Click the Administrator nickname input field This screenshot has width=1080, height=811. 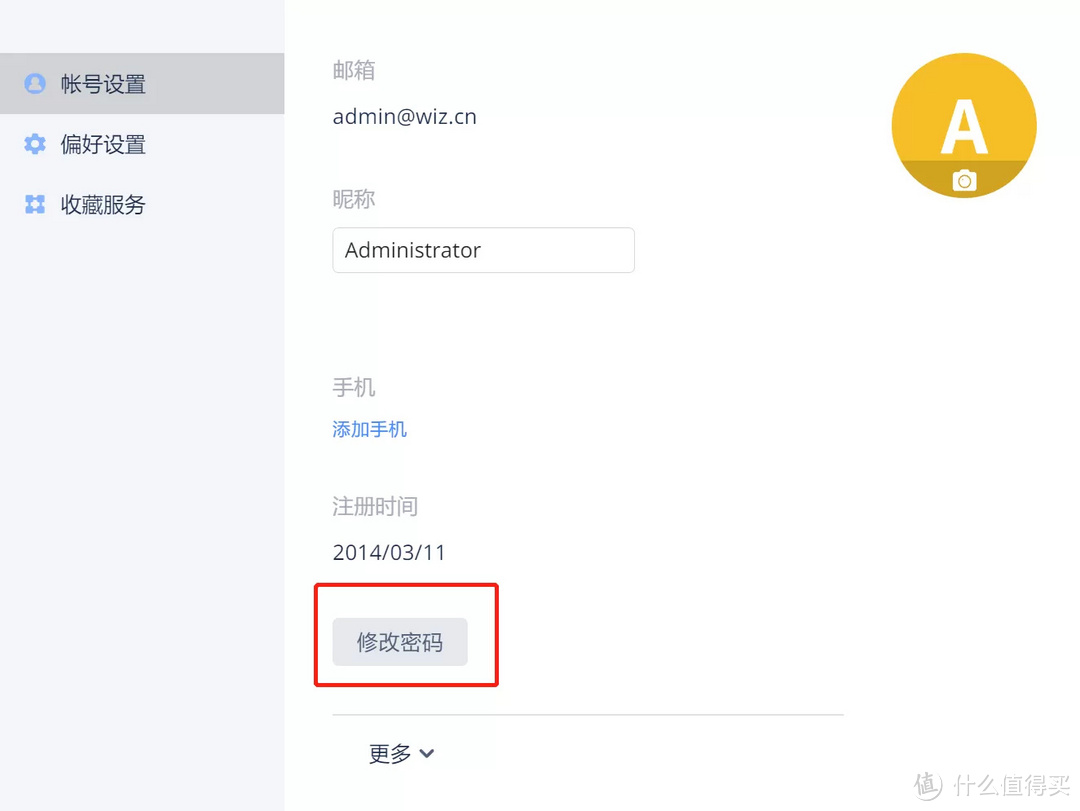pos(483,250)
